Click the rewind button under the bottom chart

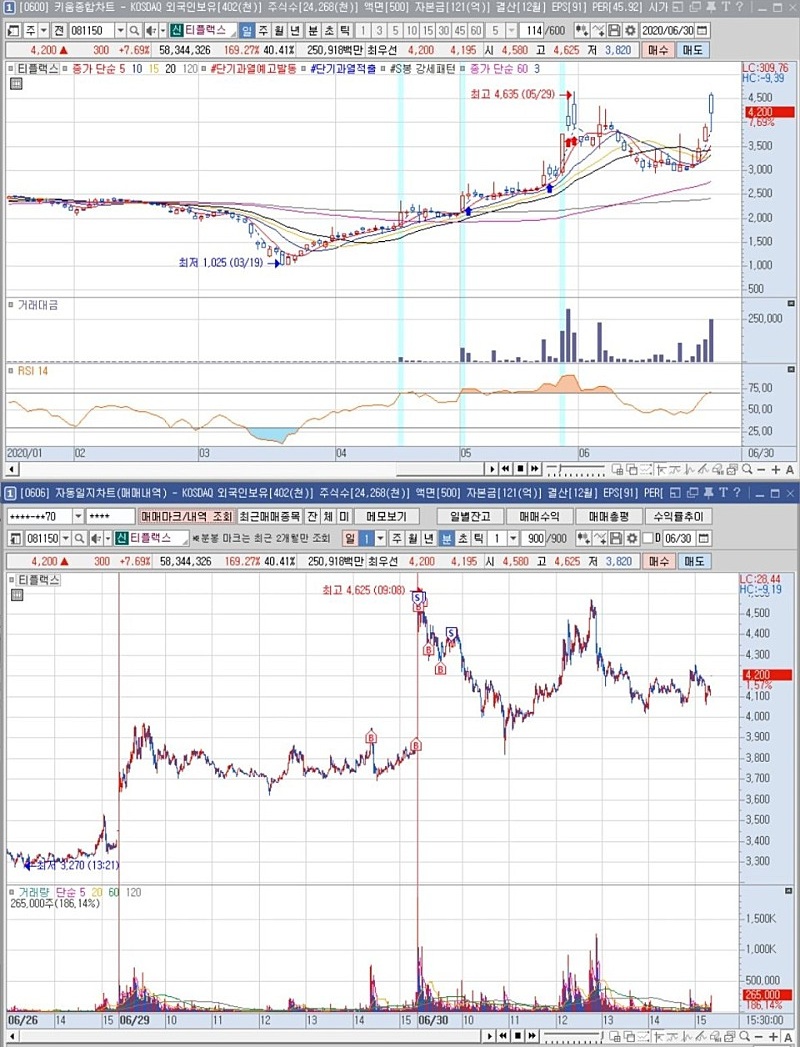click(x=505, y=1036)
